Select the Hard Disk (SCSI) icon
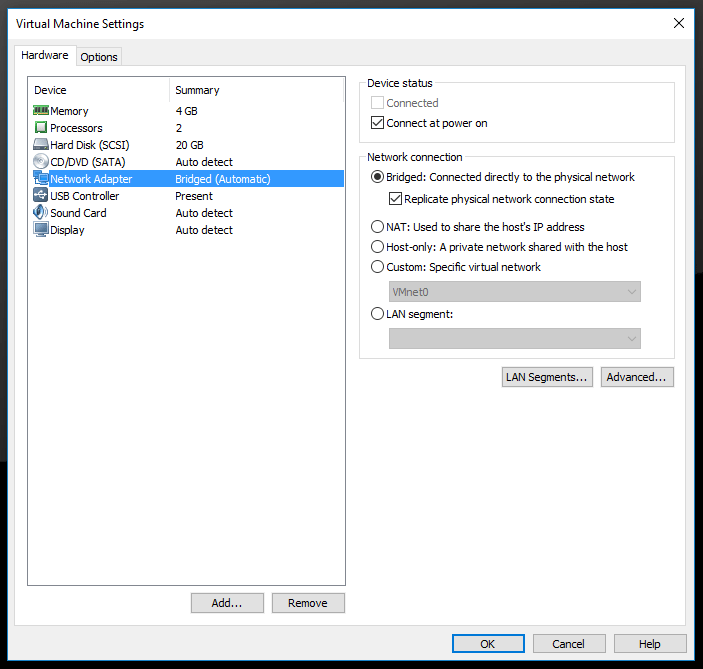This screenshot has width=703, height=669. [41, 145]
